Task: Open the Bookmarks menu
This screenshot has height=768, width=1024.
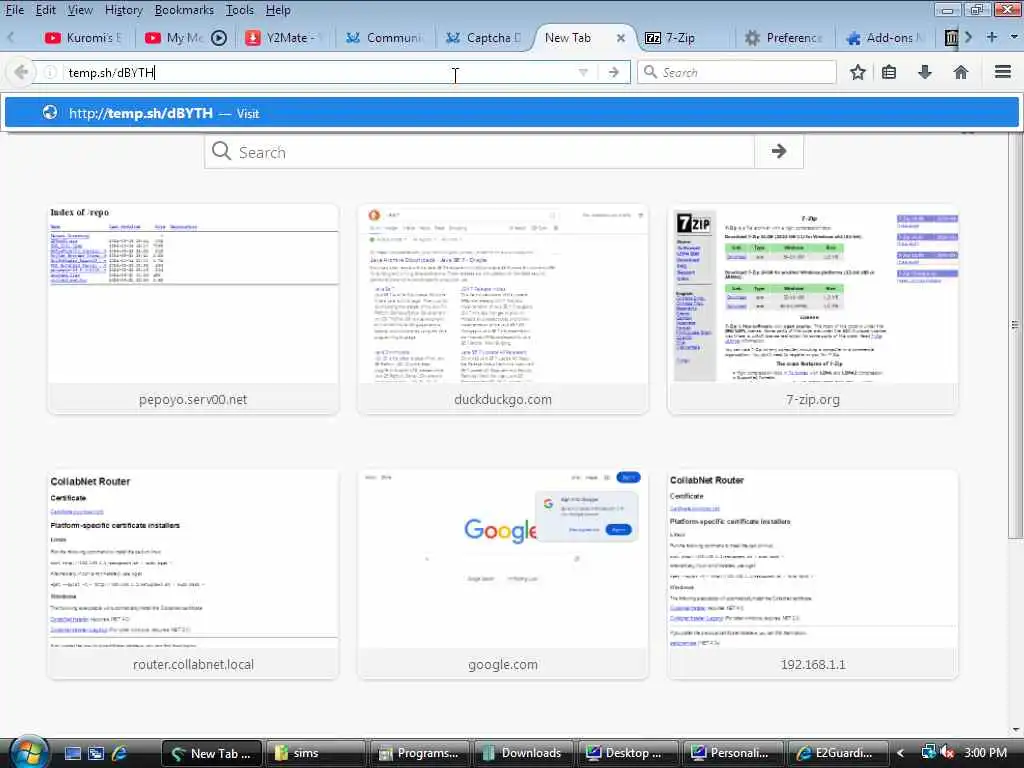Action: pos(184,10)
